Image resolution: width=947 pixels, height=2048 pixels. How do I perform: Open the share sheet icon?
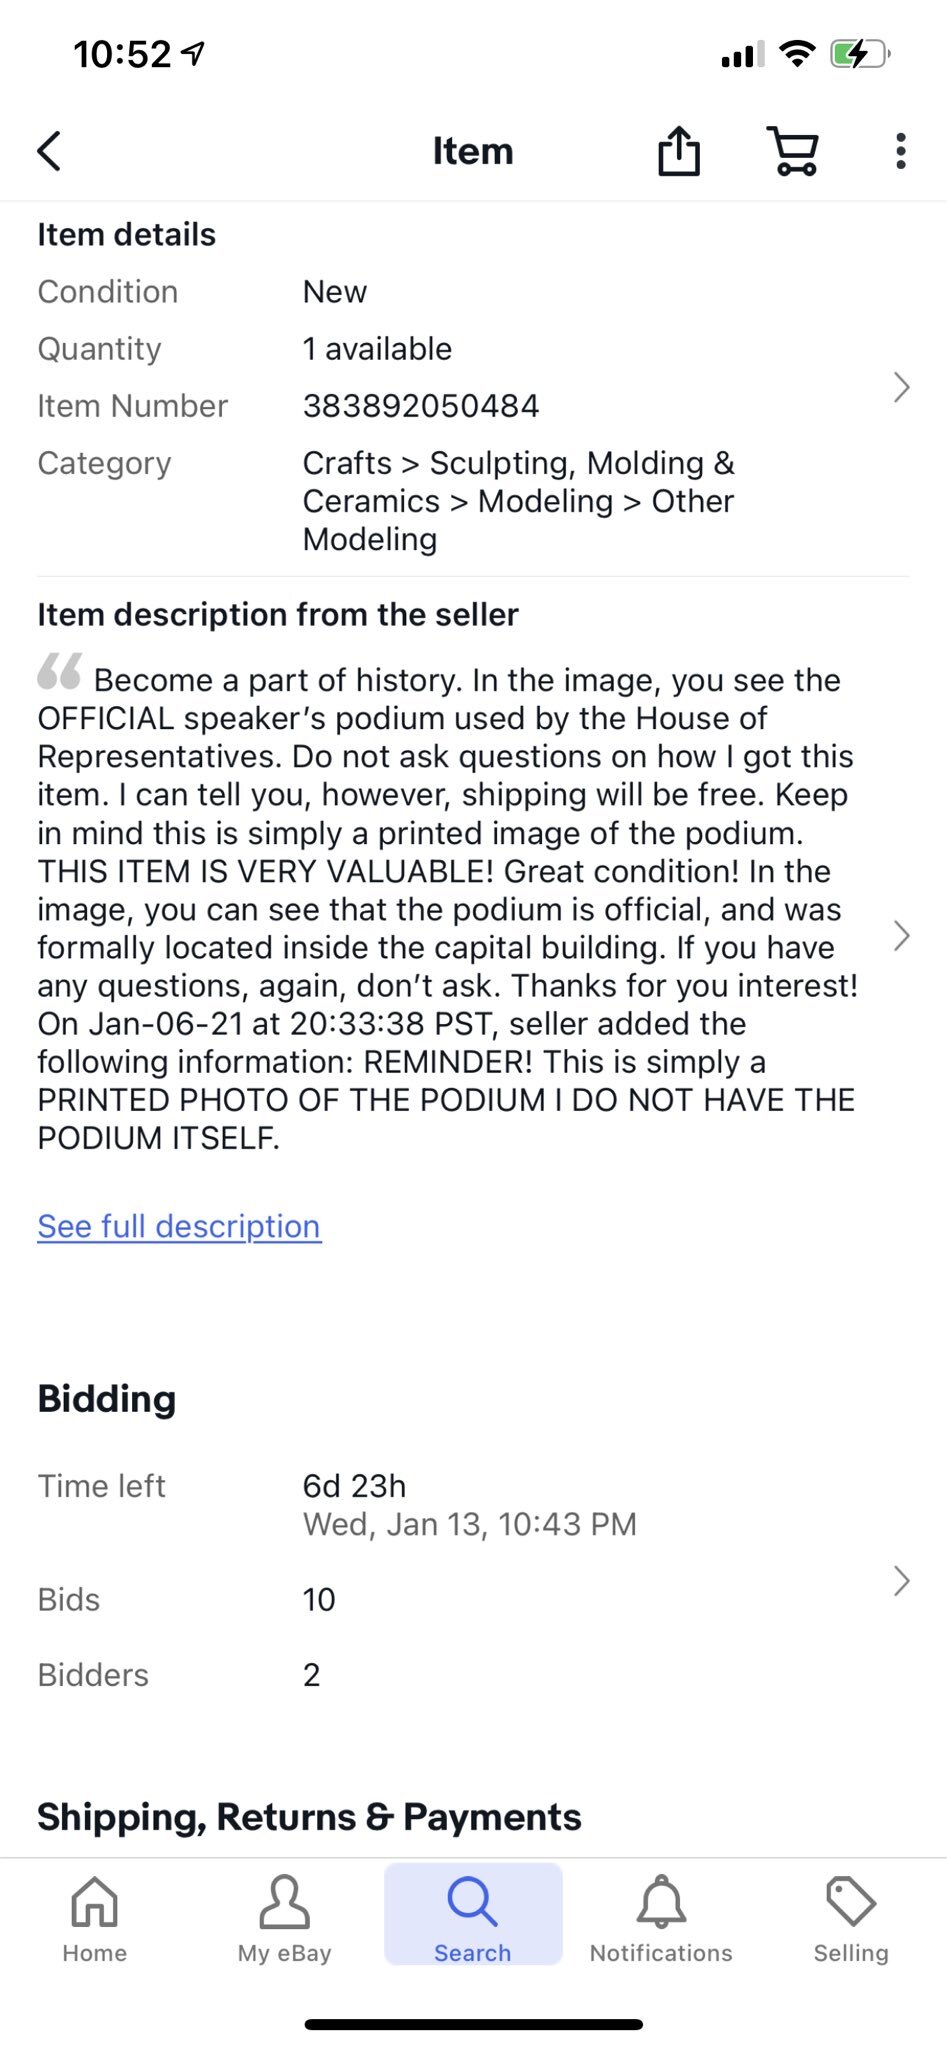click(x=678, y=152)
